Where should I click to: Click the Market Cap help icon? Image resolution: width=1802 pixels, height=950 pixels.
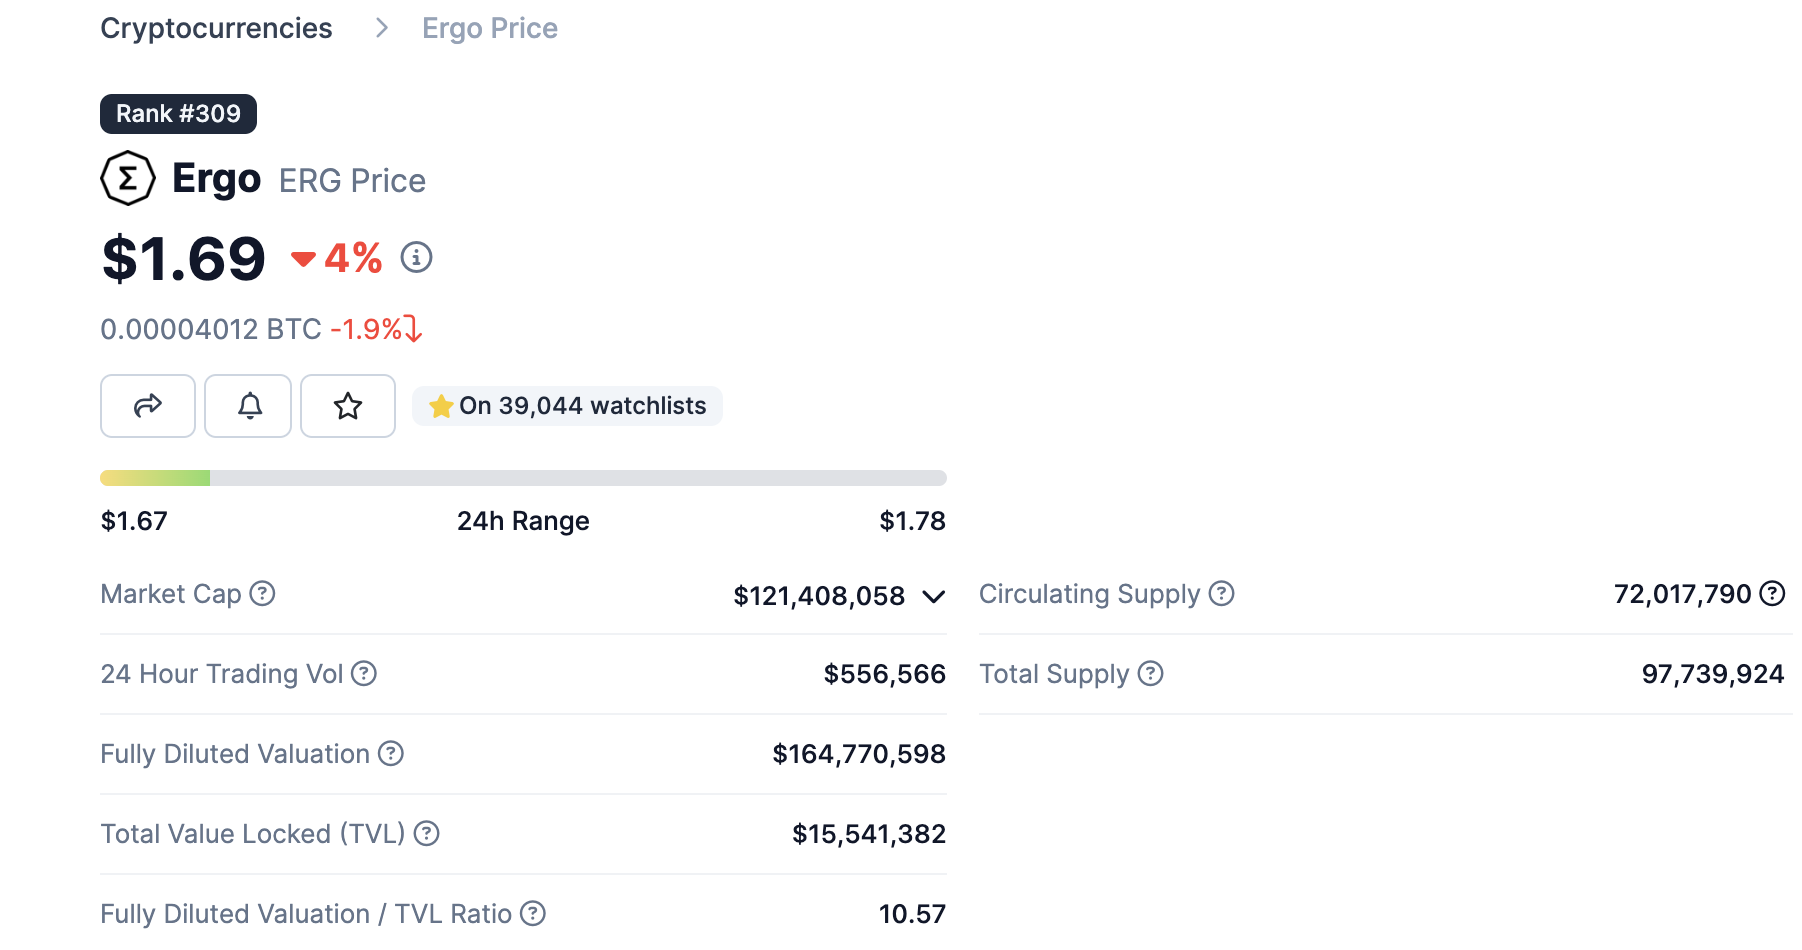click(262, 594)
